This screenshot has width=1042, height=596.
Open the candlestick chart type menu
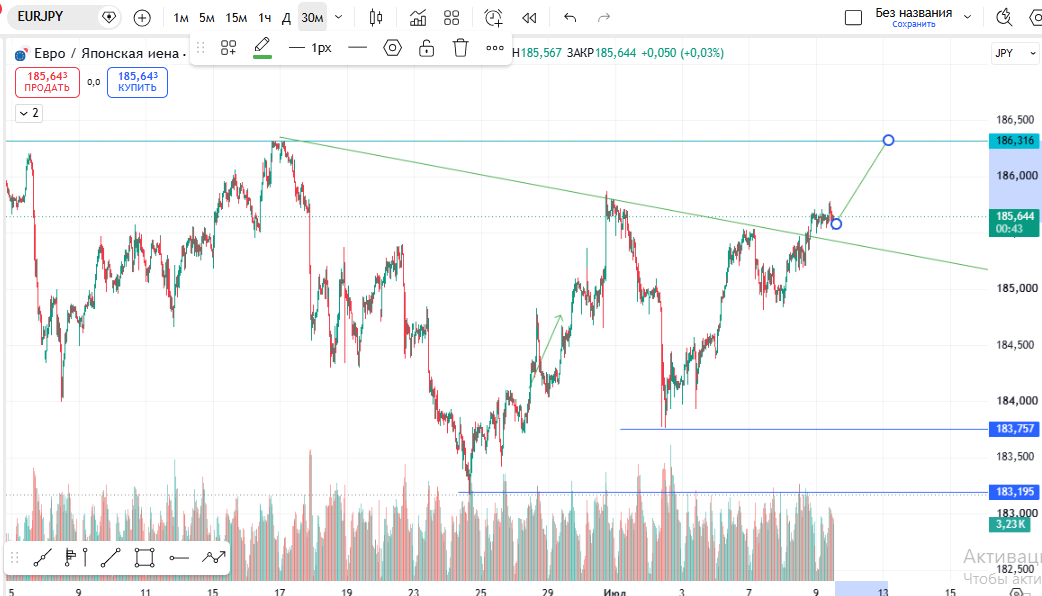[375, 18]
